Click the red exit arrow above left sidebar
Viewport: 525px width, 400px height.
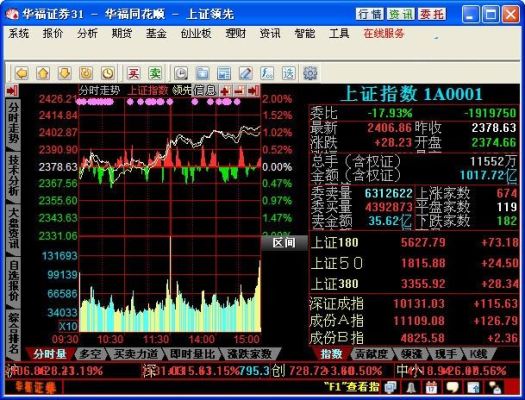(x=12, y=90)
